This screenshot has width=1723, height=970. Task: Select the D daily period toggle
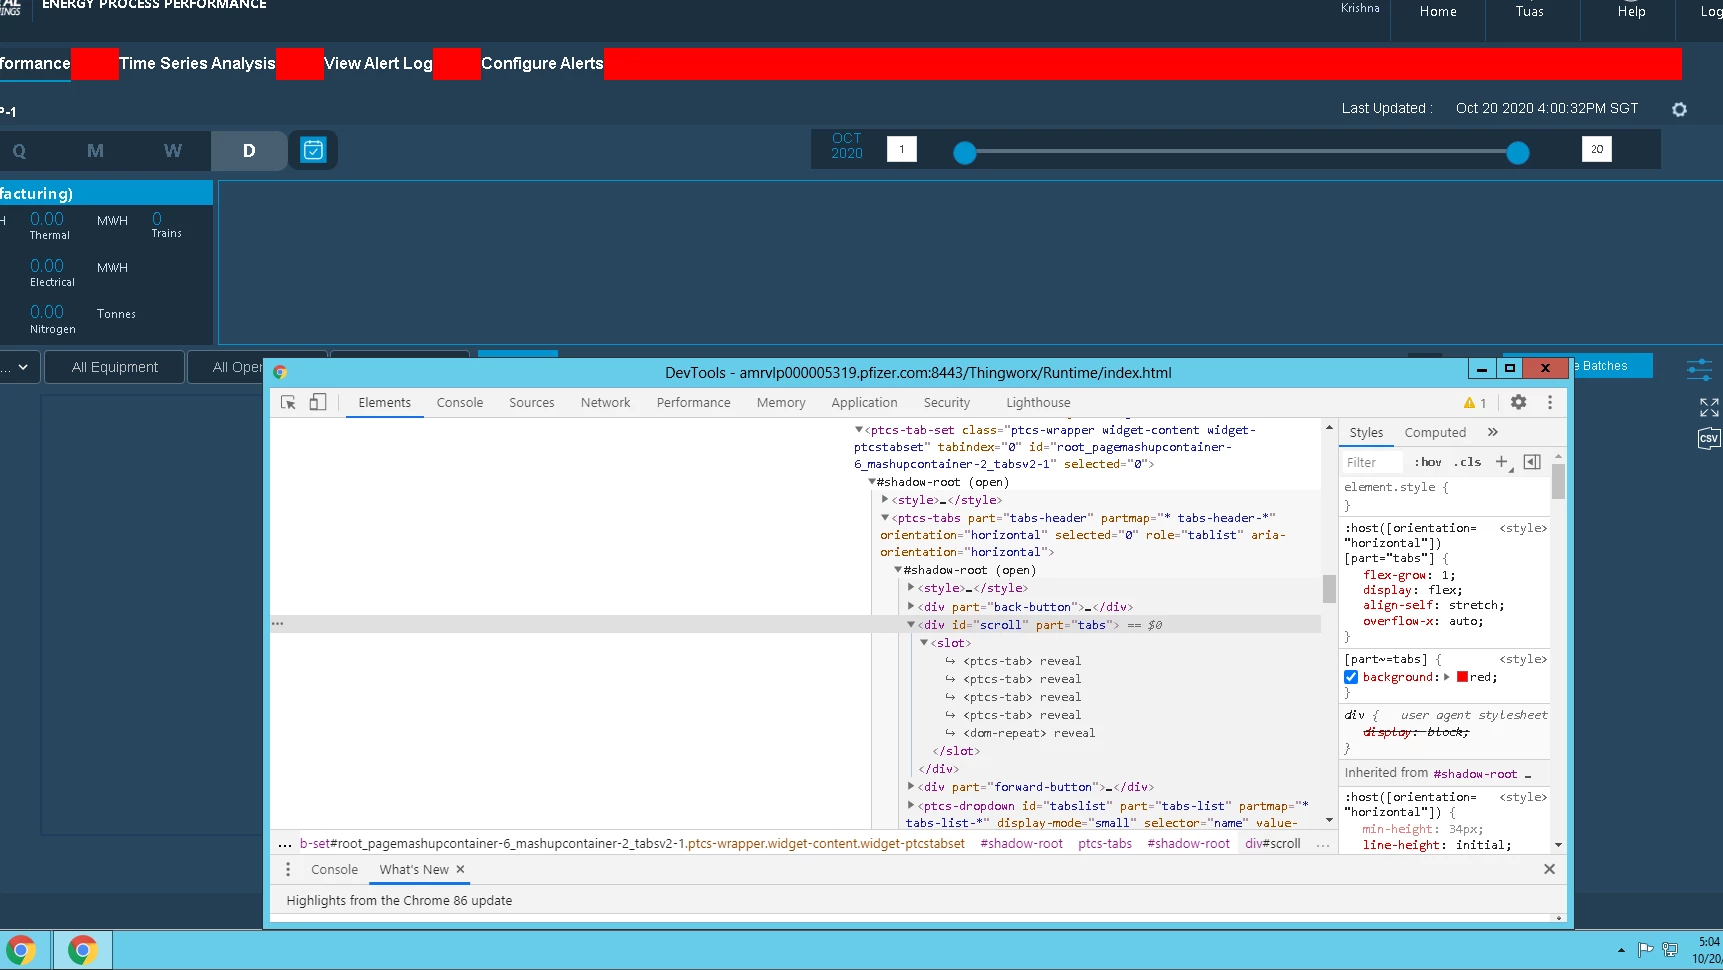point(249,151)
